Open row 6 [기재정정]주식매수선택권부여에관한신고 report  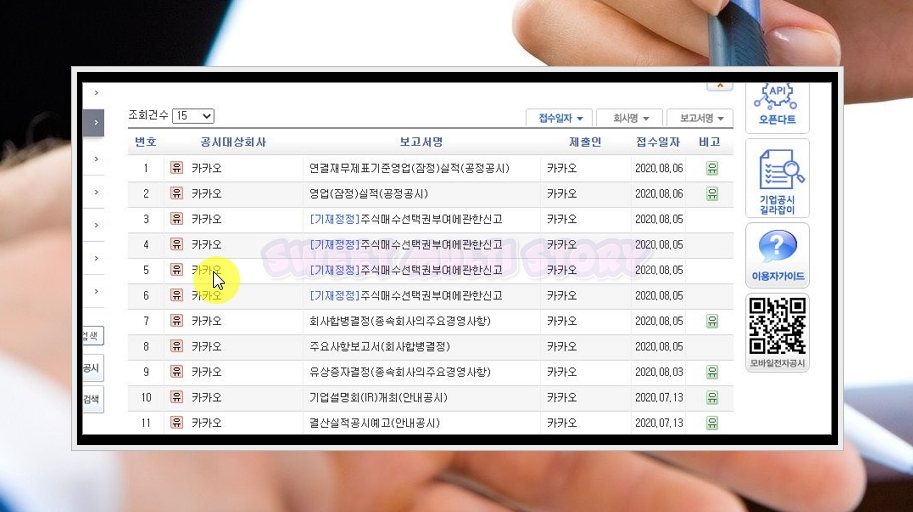(406, 295)
